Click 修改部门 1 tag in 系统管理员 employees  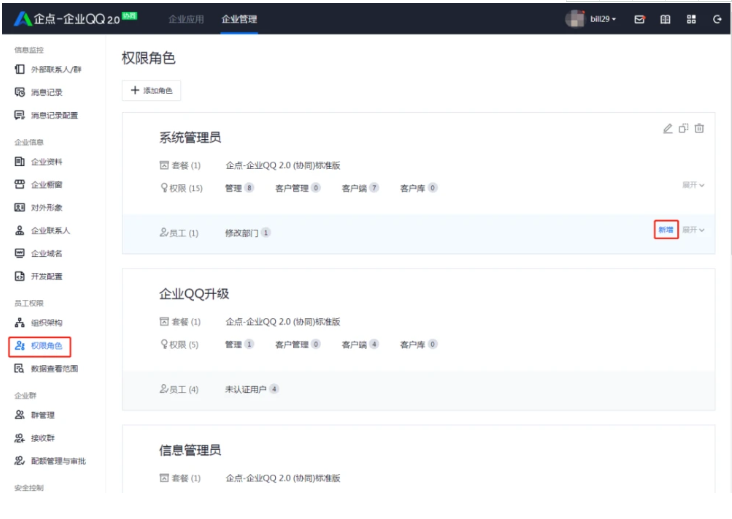click(248, 233)
